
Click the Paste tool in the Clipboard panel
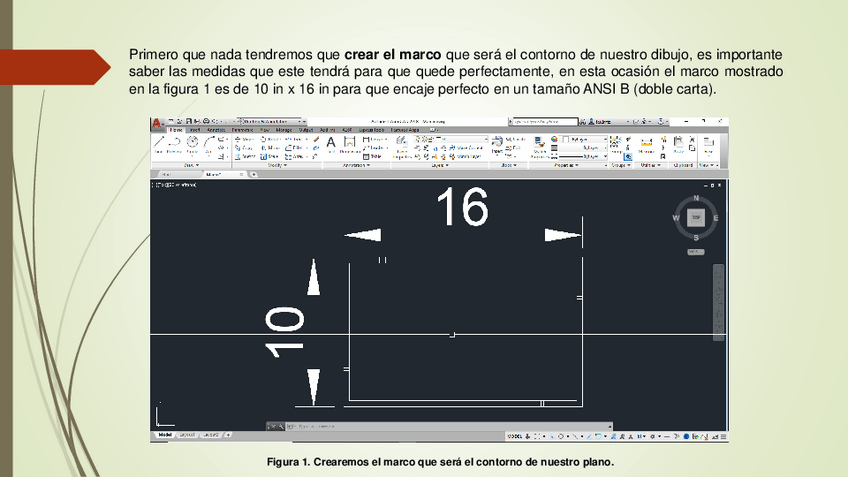coord(678,144)
